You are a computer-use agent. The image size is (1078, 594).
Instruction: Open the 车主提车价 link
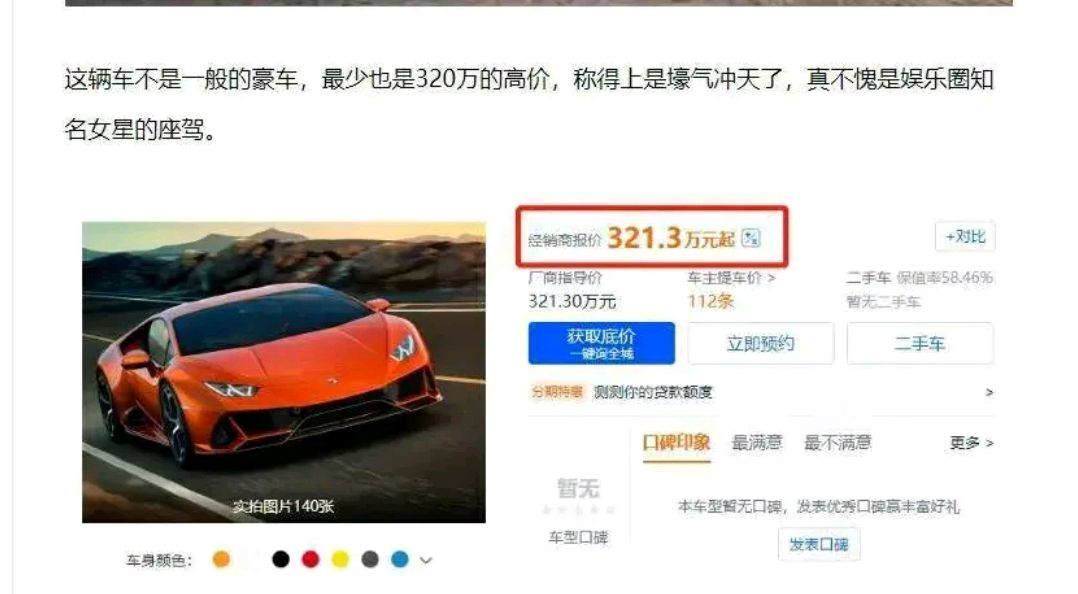pyautogui.click(x=731, y=278)
